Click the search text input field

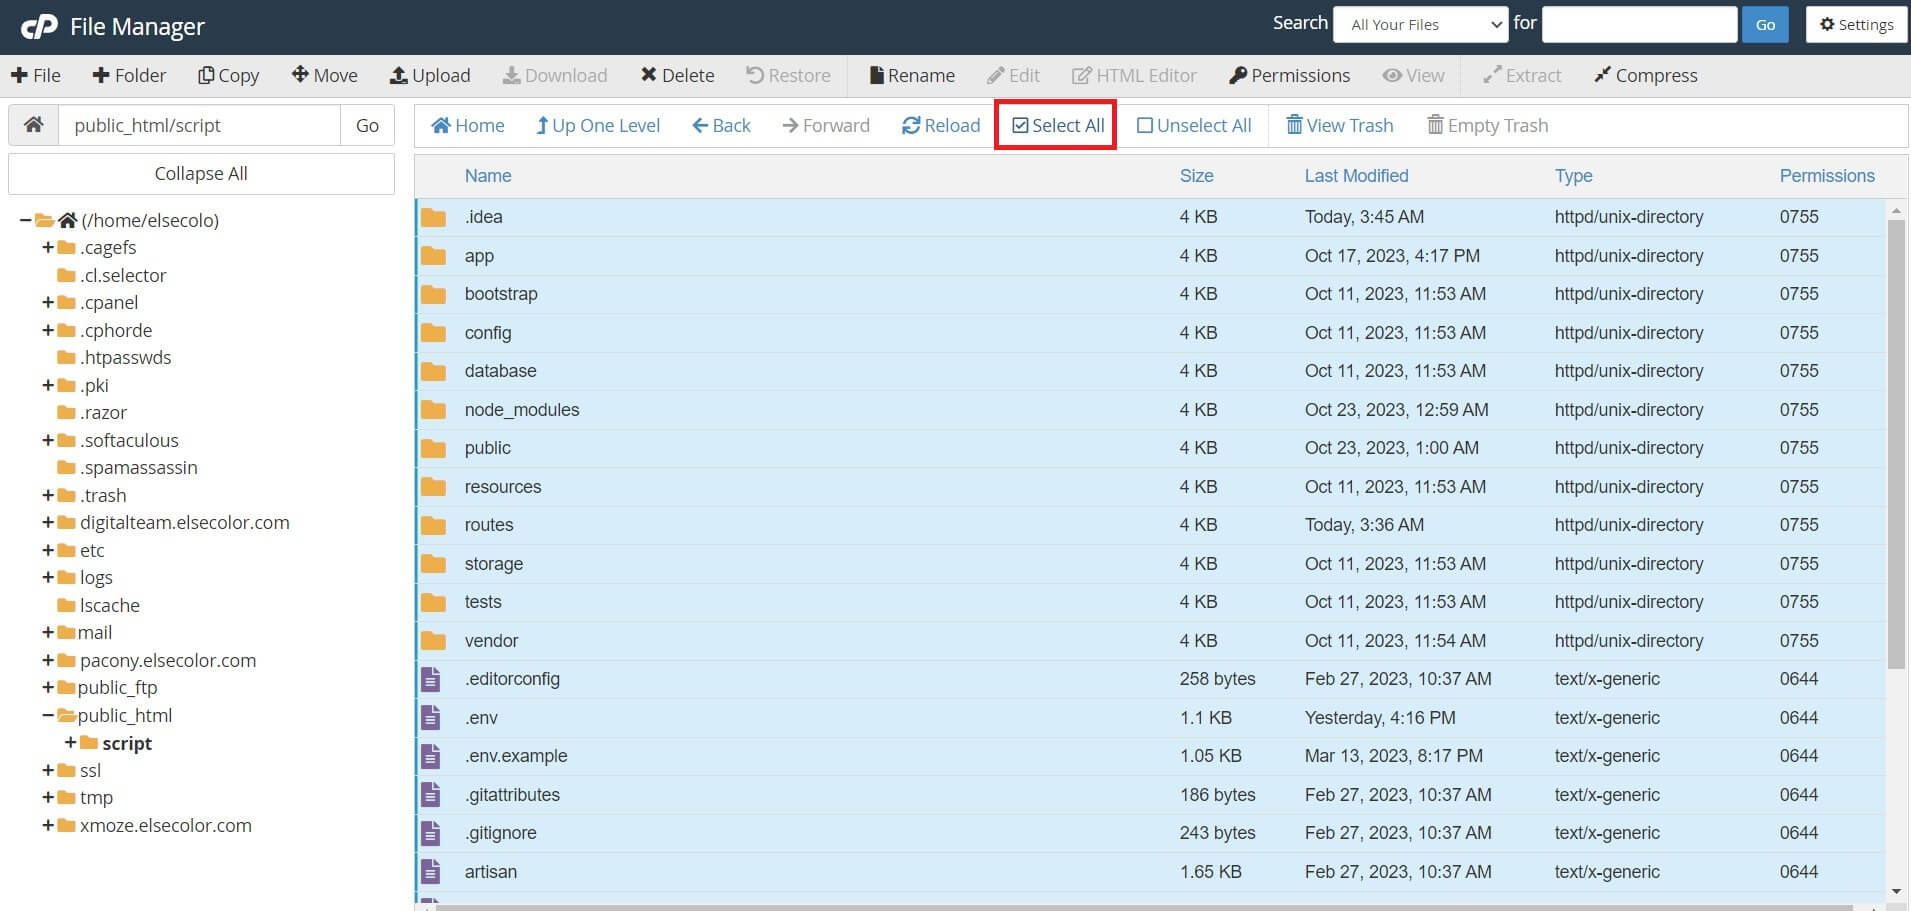1639,25
